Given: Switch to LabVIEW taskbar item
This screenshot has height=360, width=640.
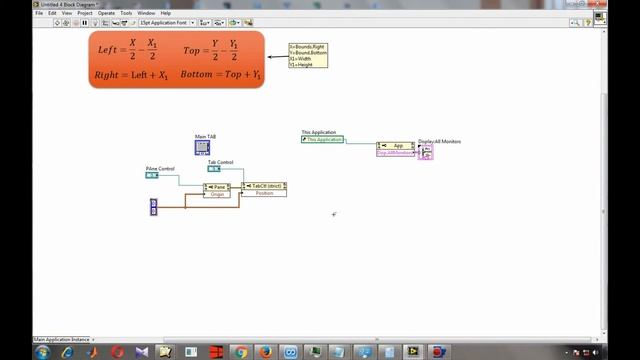Looking at the screenshot, I should tap(413, 352).
